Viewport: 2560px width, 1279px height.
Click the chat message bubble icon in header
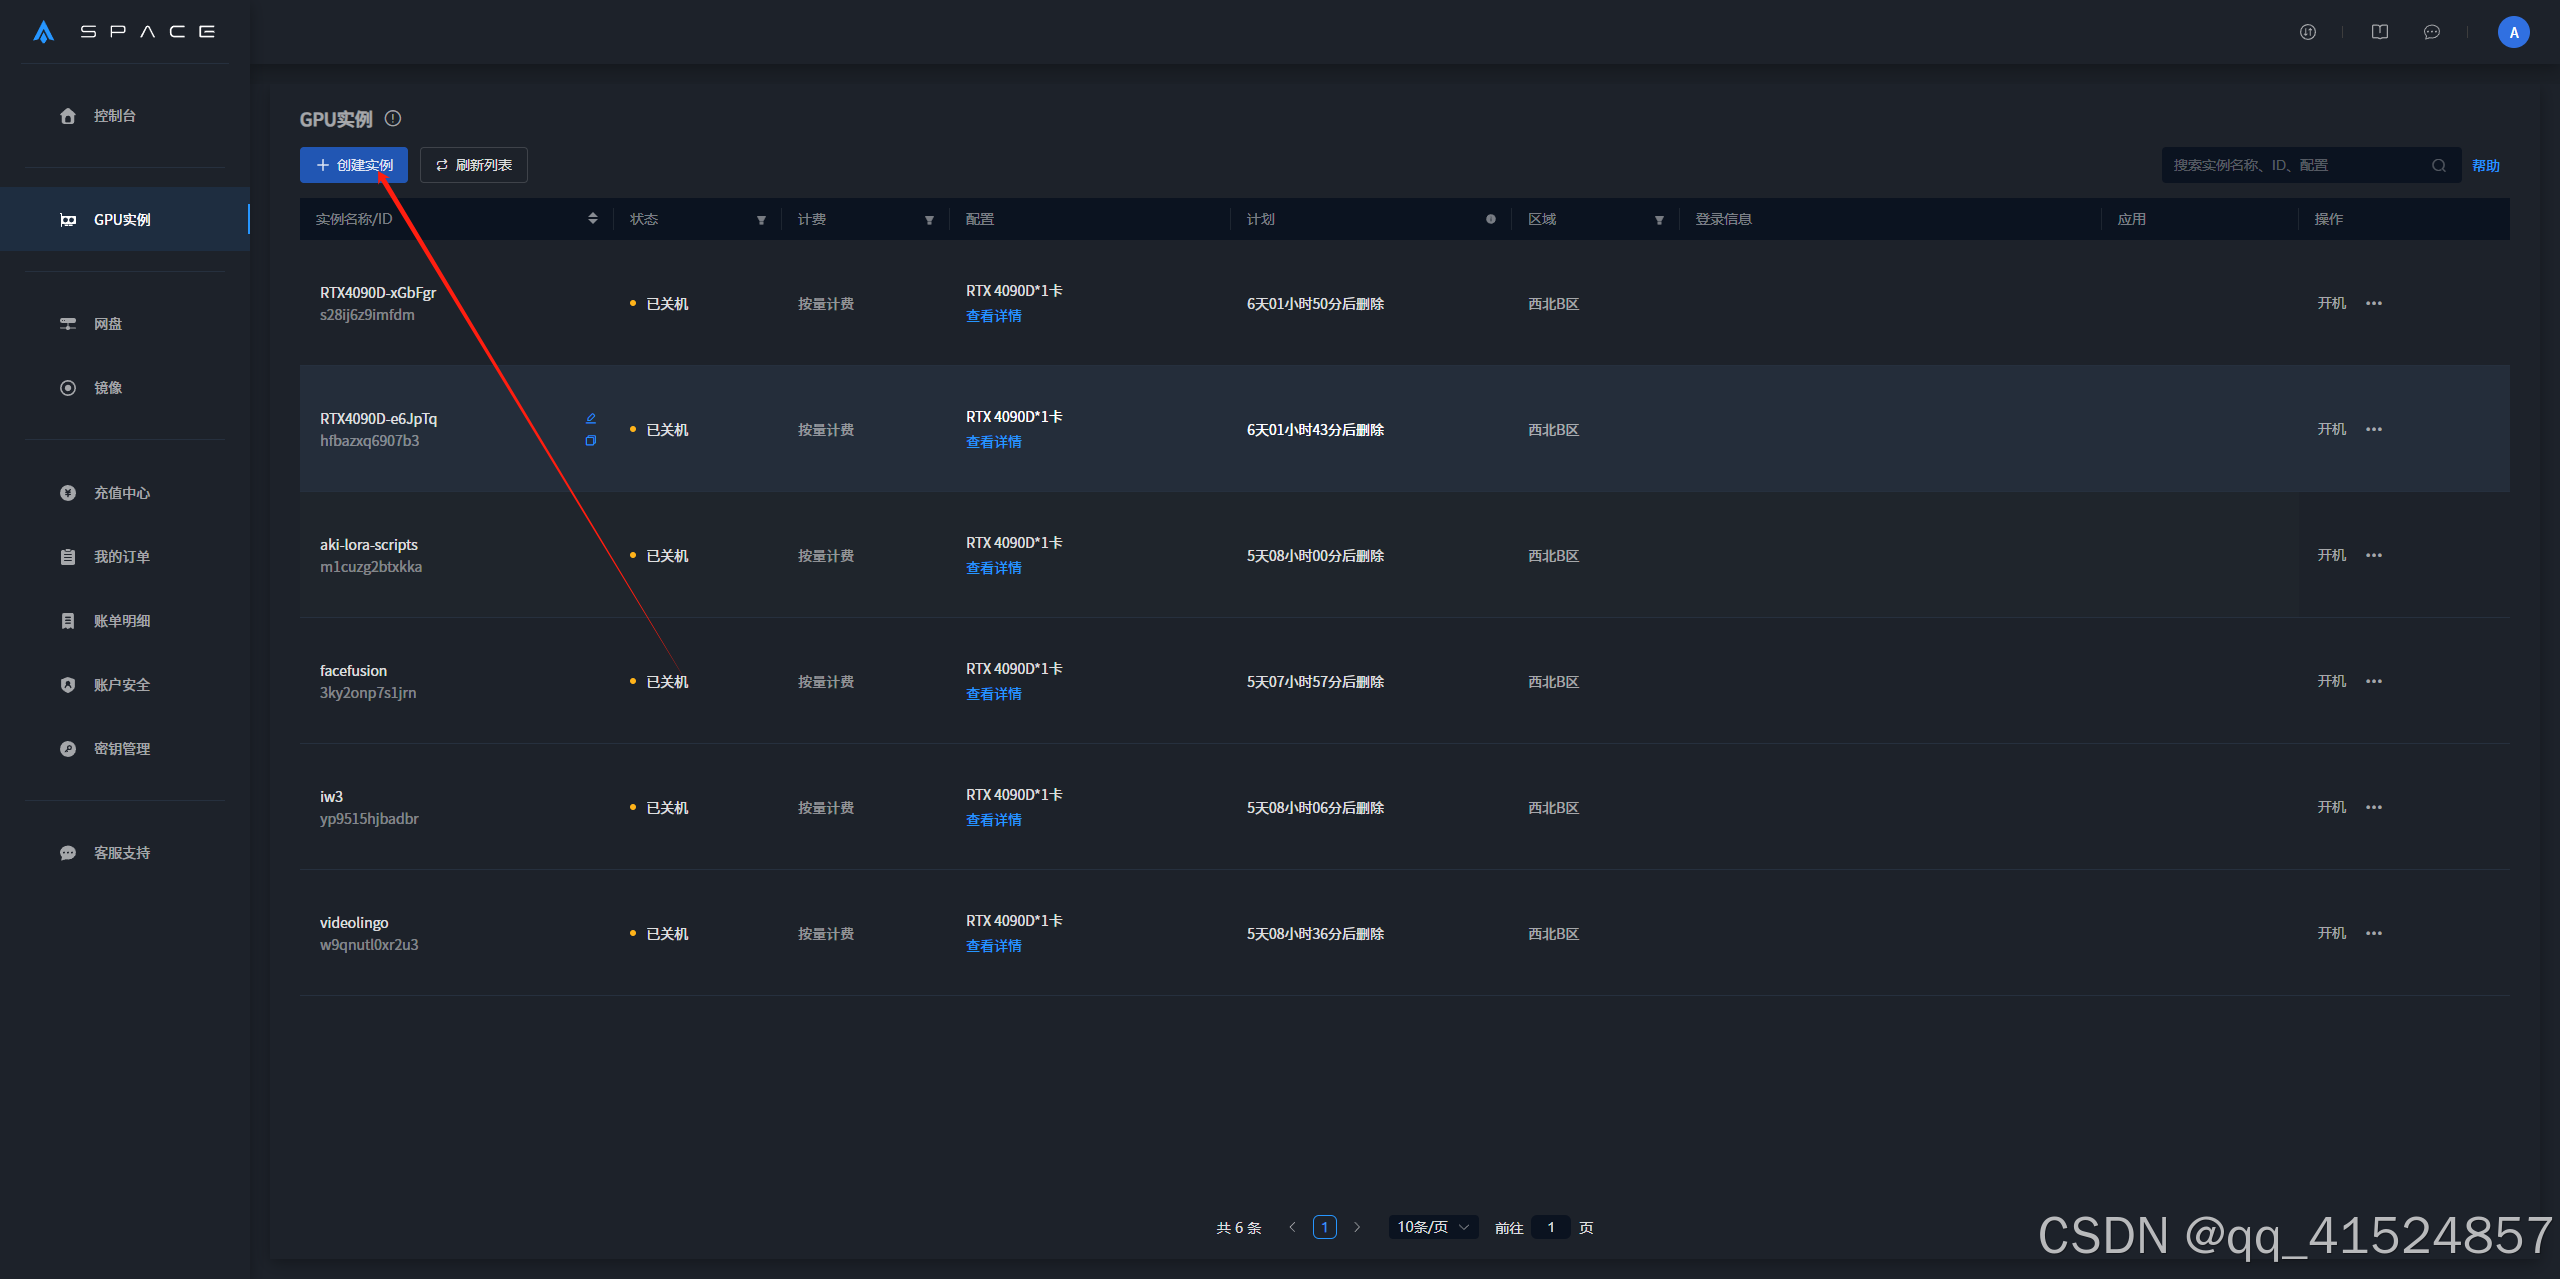tap(2431, 32)
